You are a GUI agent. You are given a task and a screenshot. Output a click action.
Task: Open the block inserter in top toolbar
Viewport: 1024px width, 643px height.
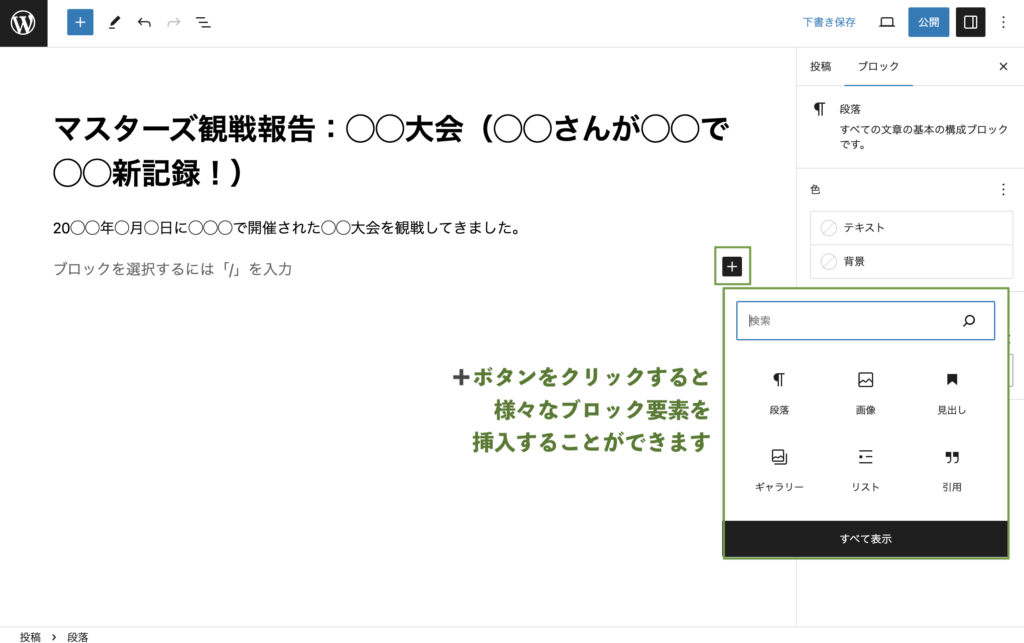[80, 22]
